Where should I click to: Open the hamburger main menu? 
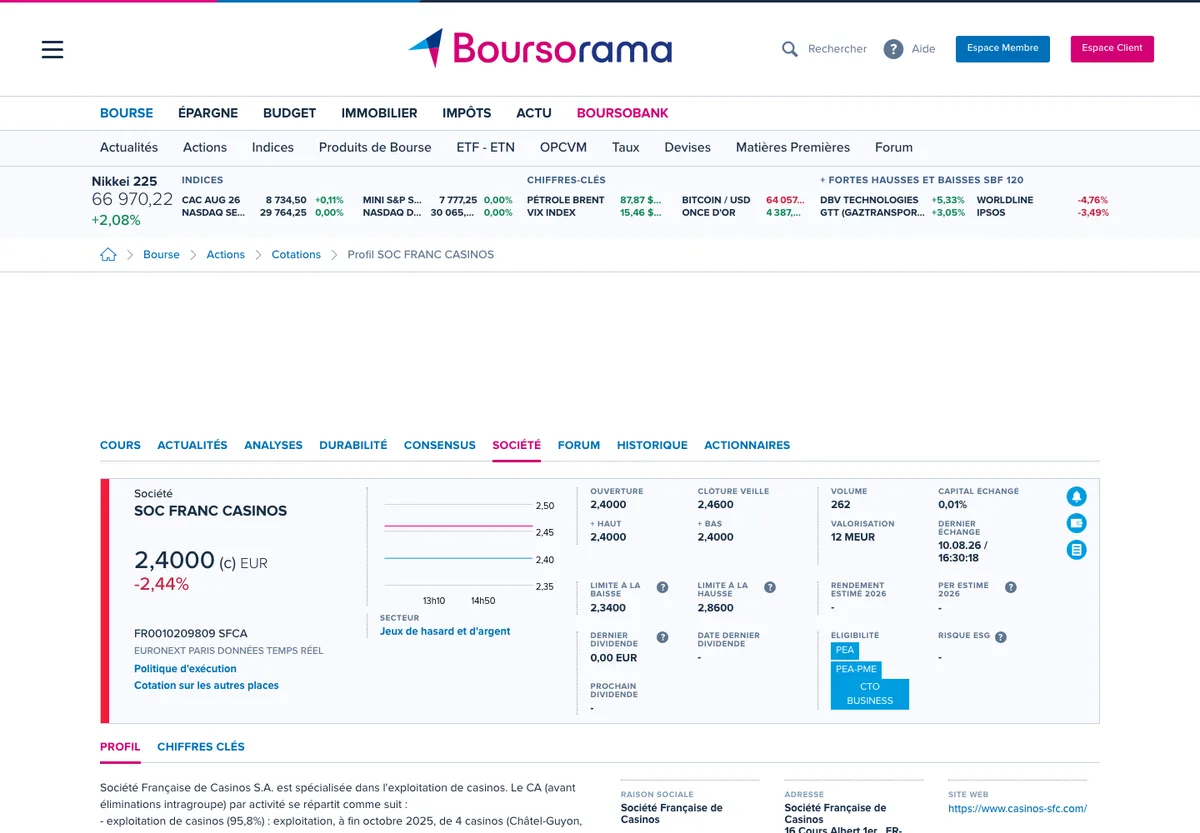pyautogui.click(x=52, y=49)
